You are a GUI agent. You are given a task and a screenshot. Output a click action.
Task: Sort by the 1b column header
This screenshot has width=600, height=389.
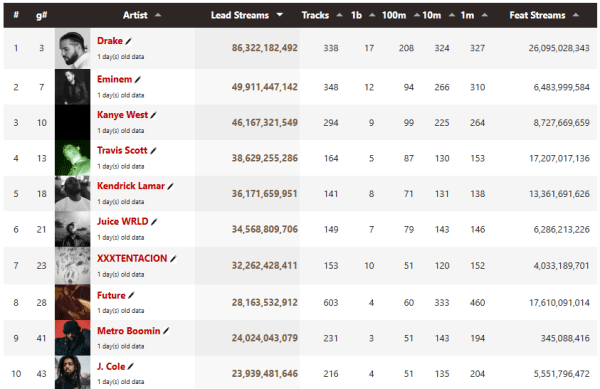point(356,15)
